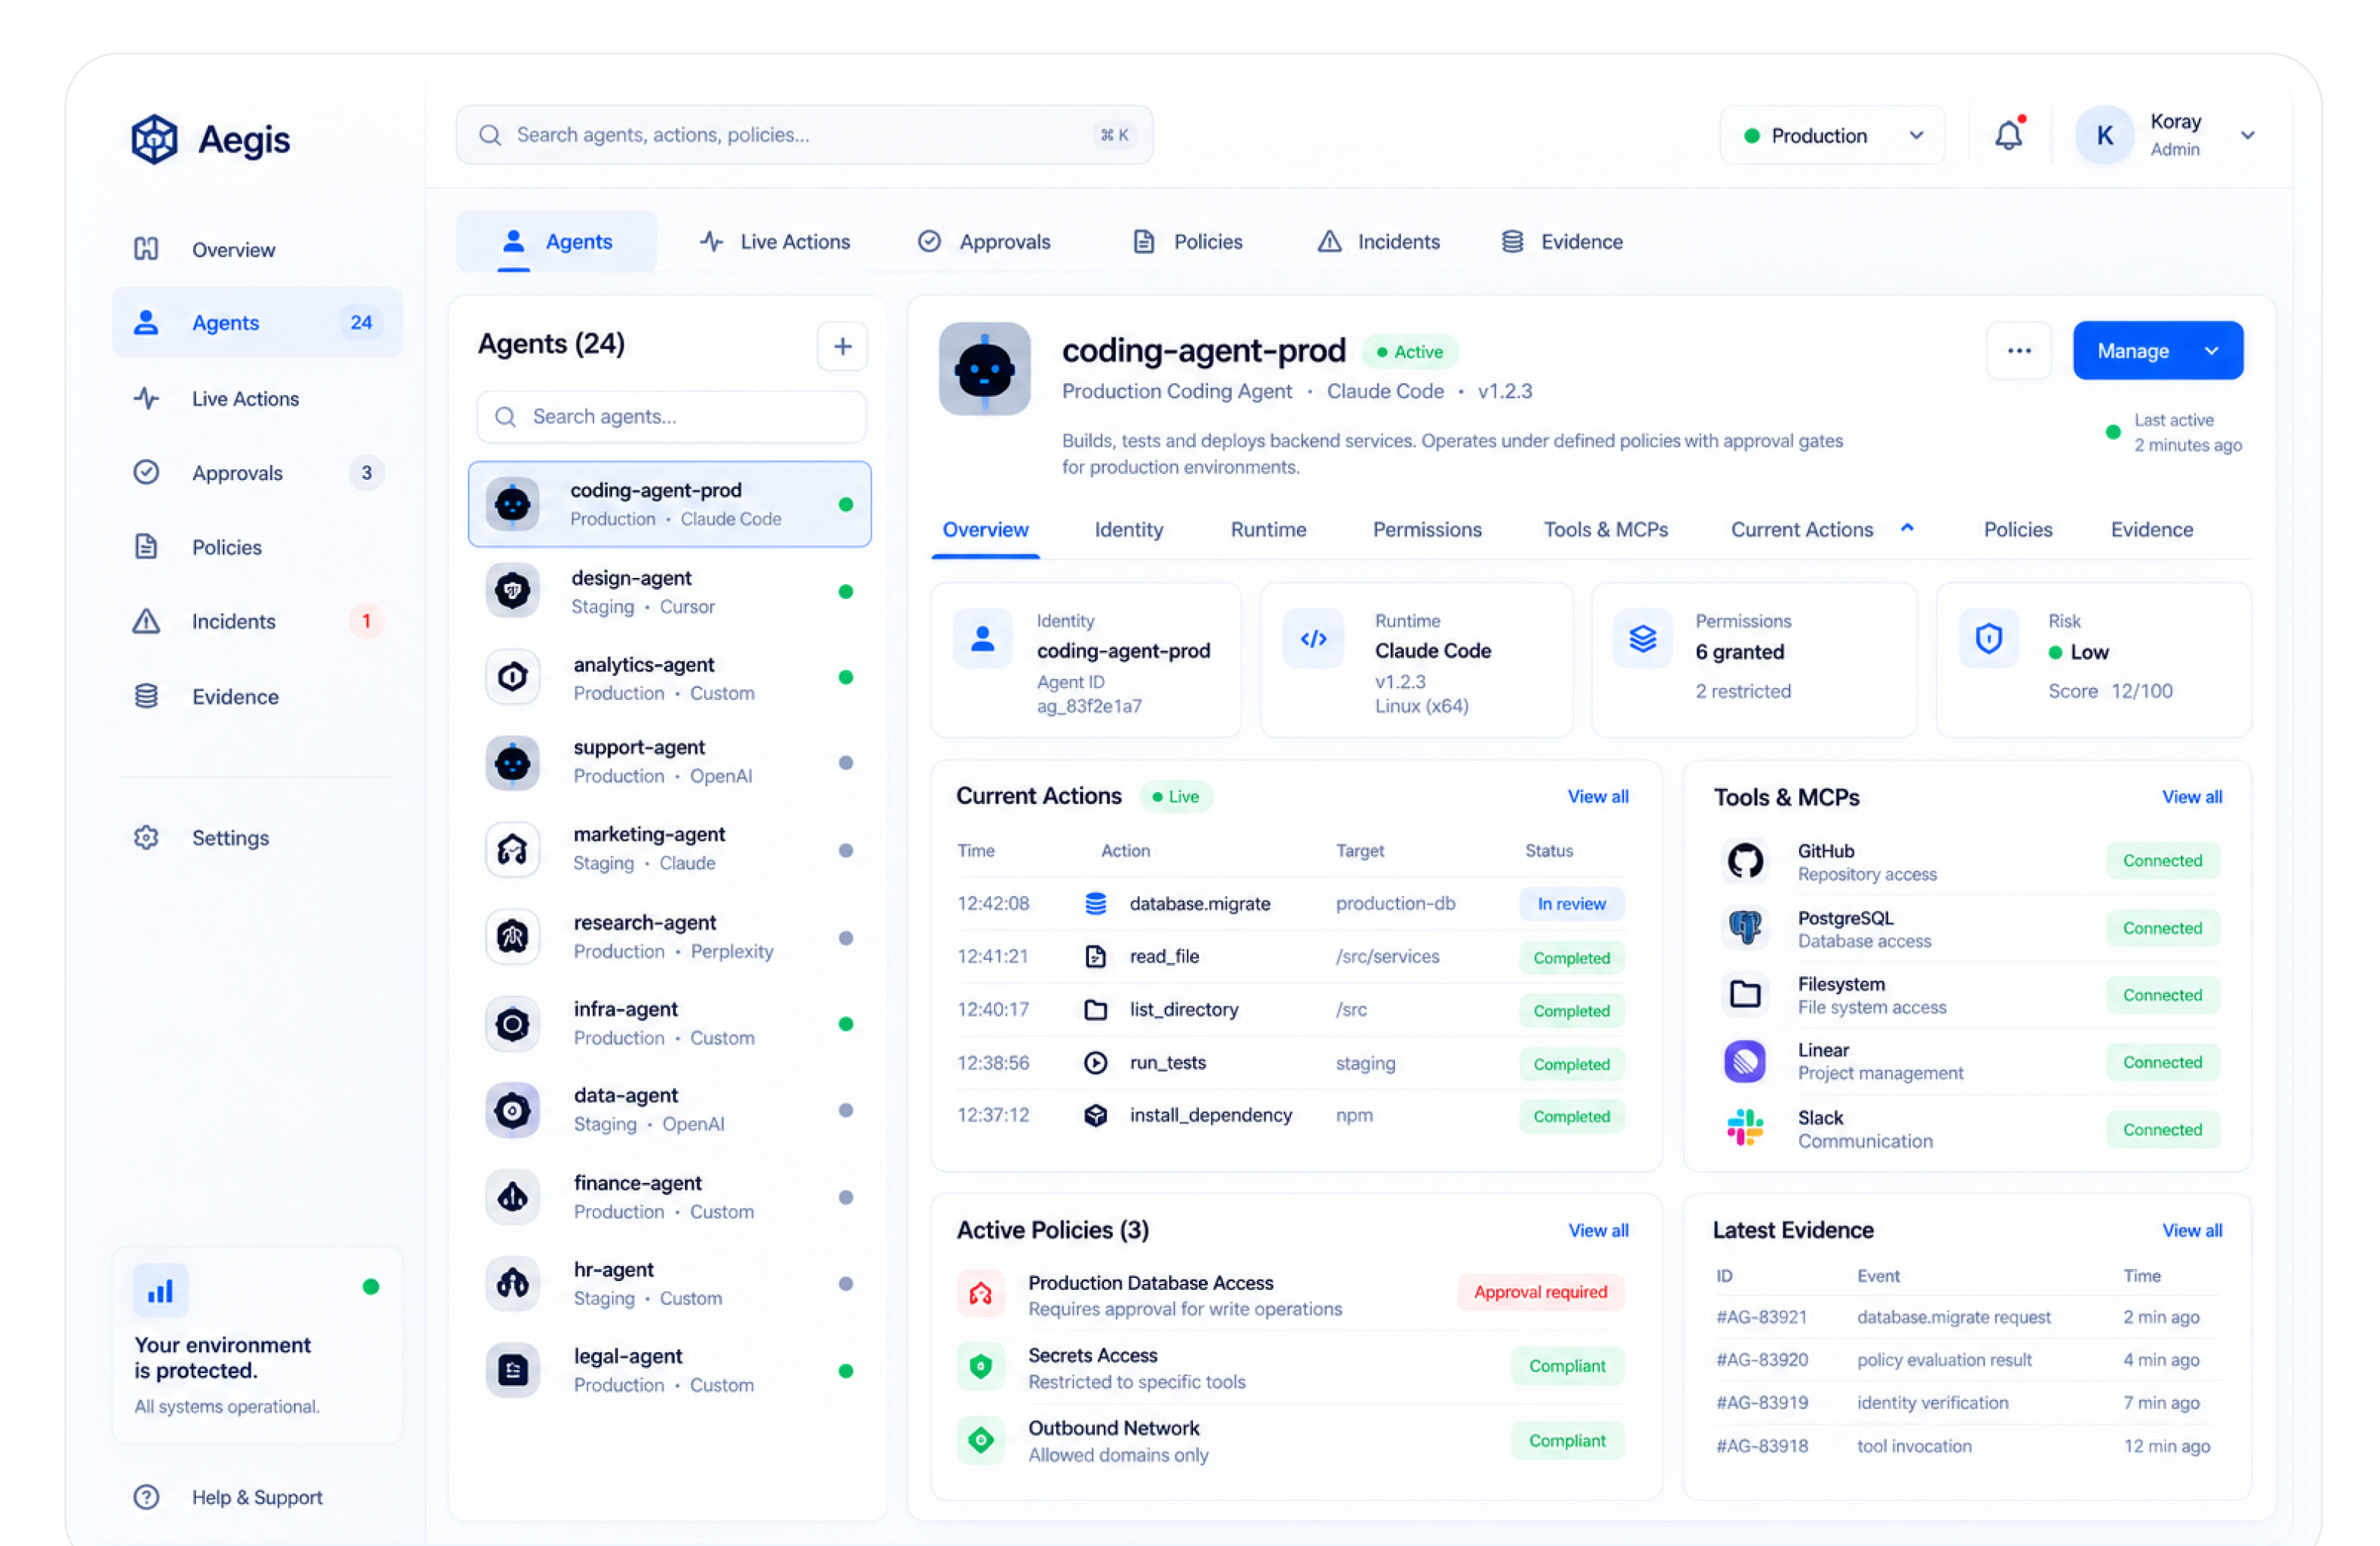Click the PostgreSQL elephant icon

coord(1745,928)
